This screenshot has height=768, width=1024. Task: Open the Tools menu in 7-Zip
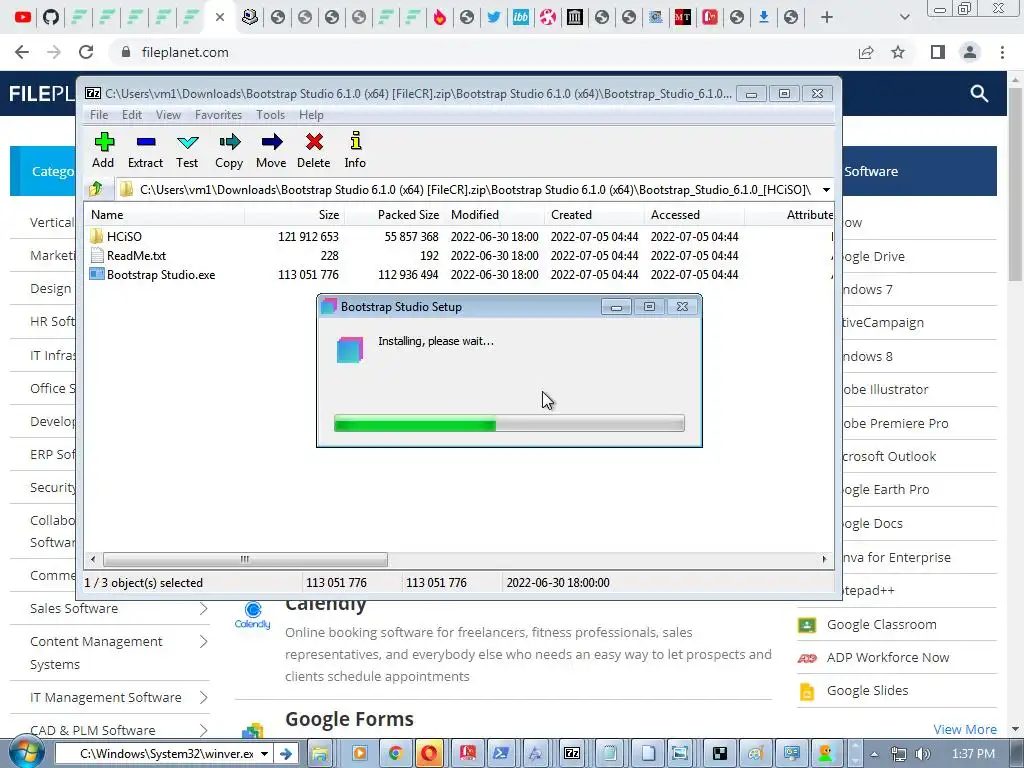270,115
